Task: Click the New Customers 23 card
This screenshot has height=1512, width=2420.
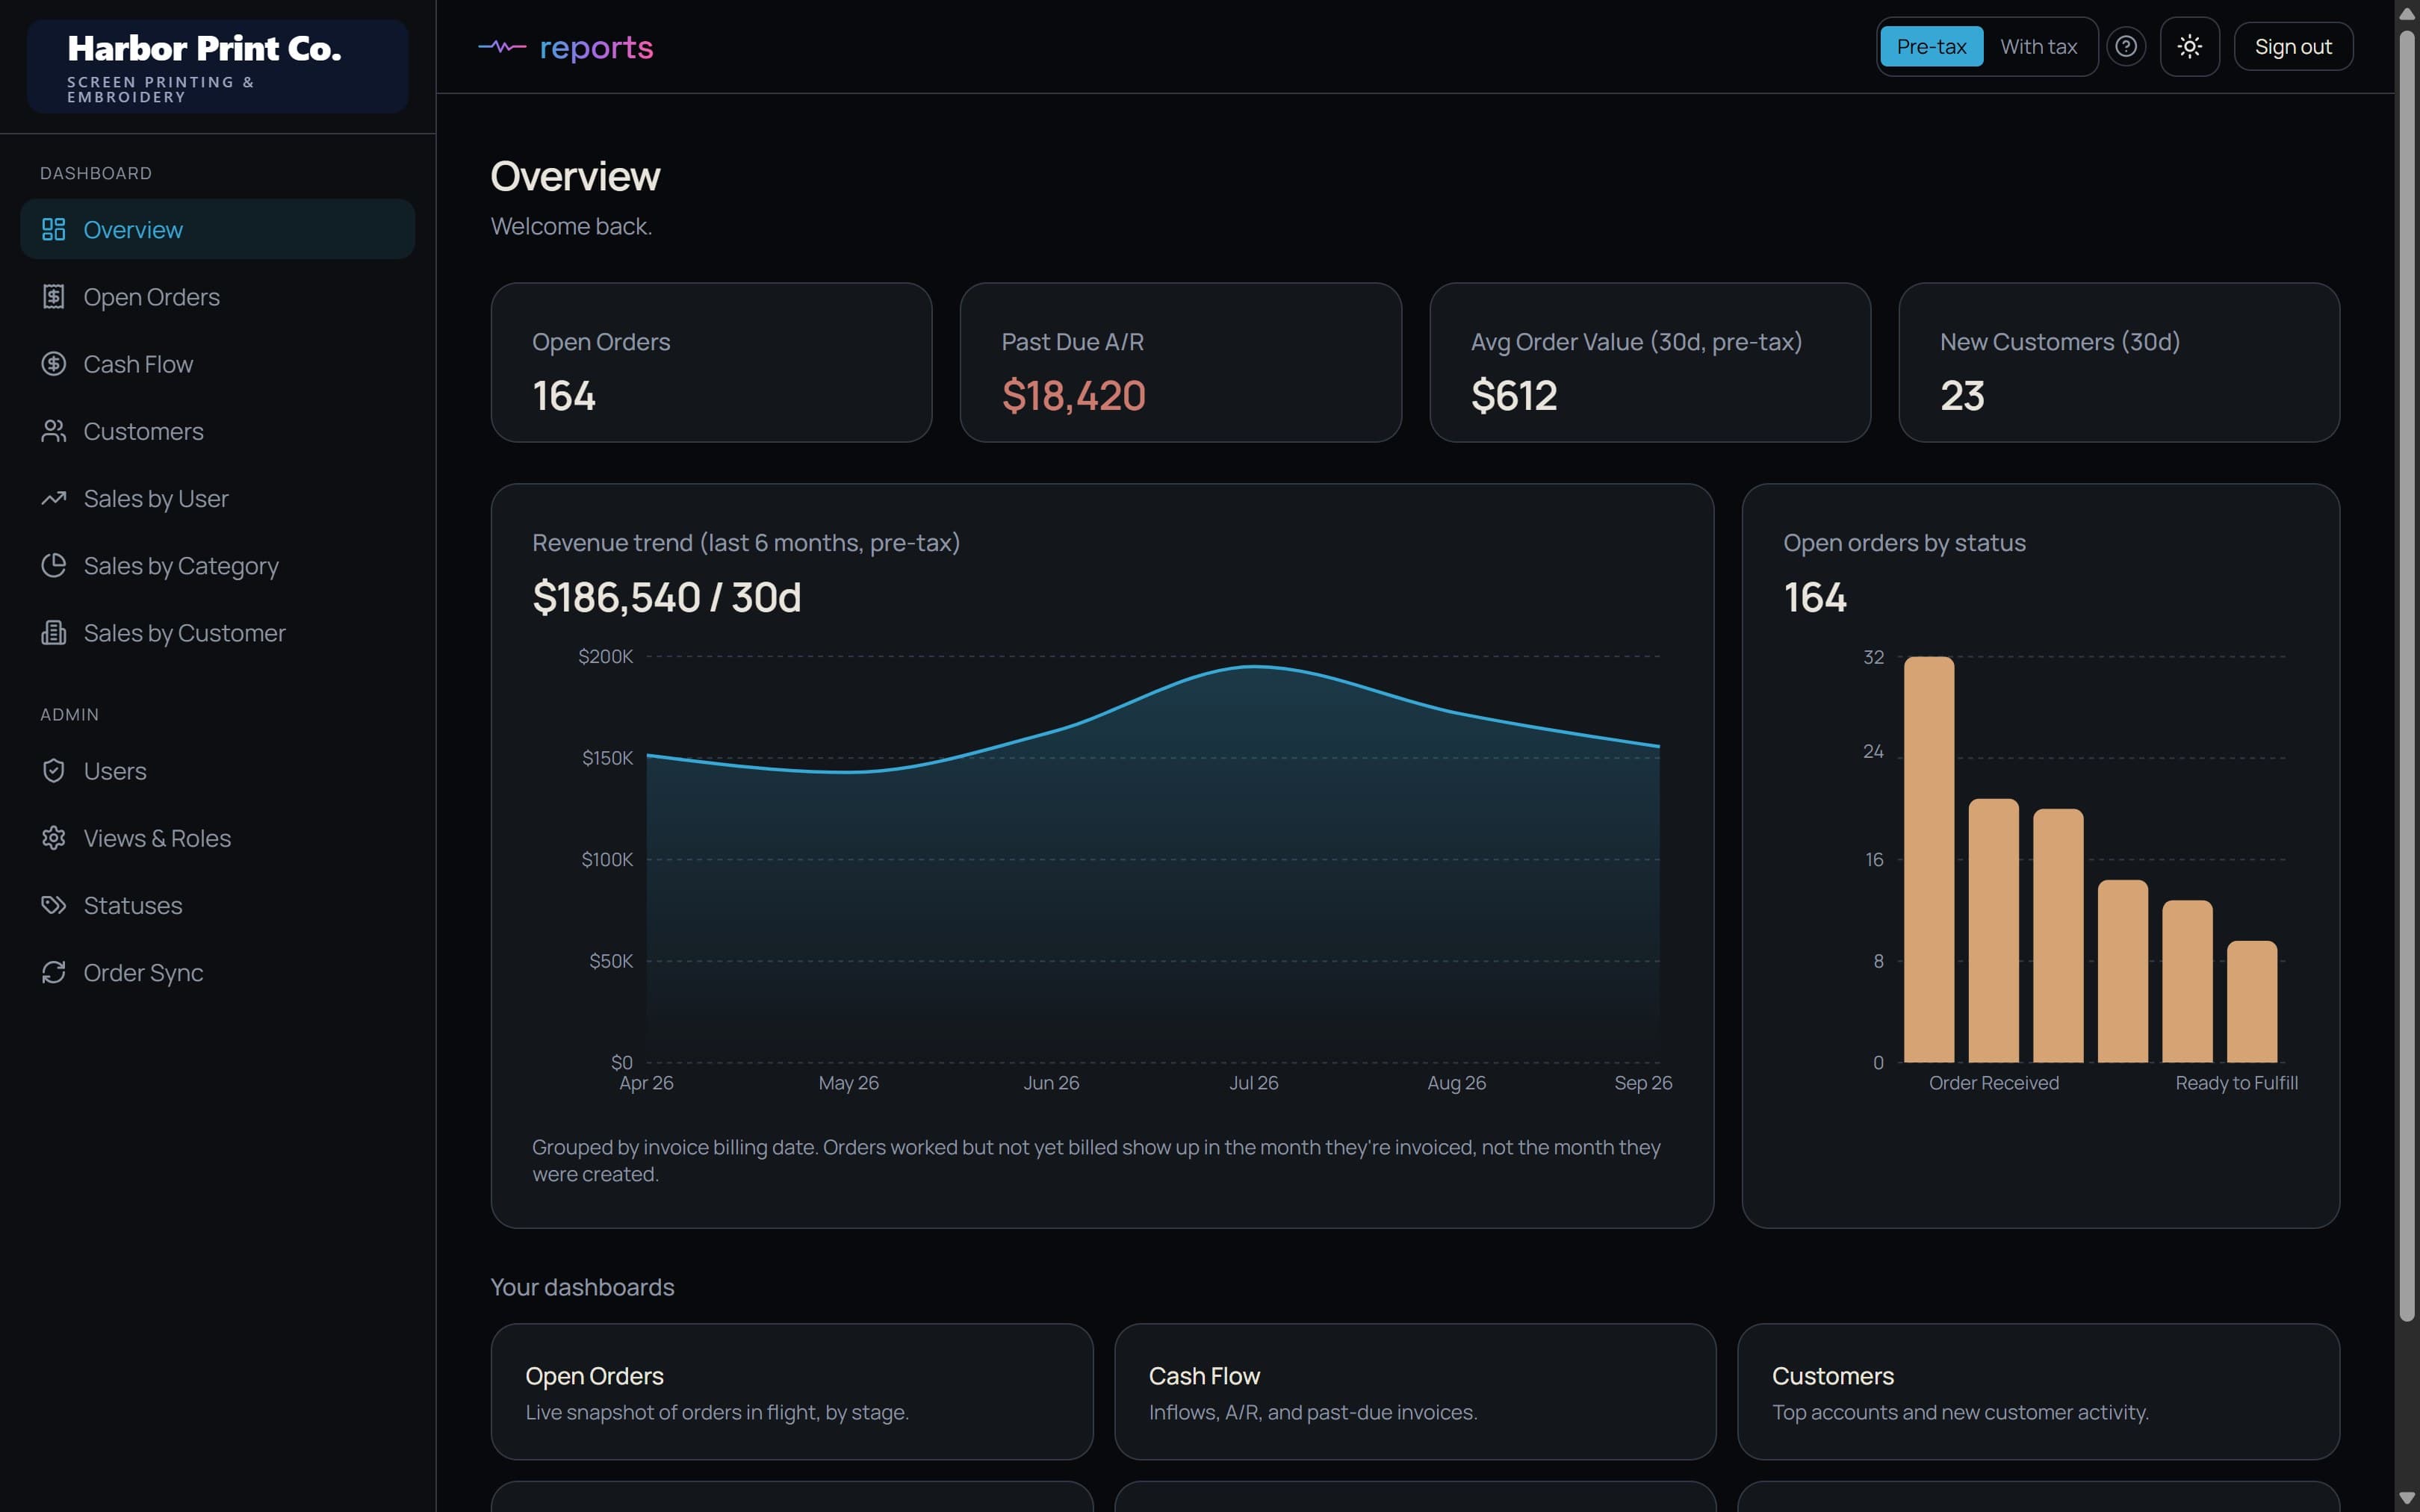Action: (2119, 362)
